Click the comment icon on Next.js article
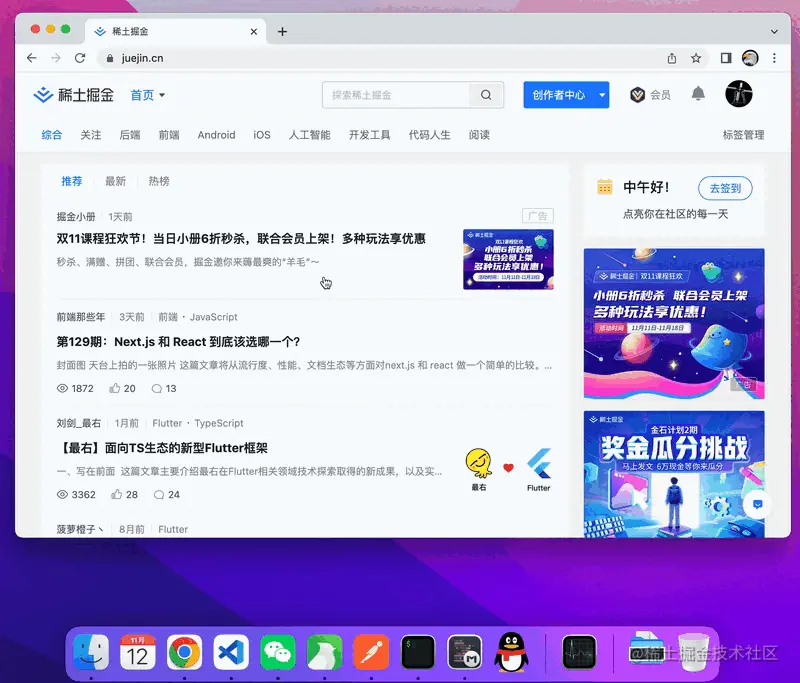The image size is (800, 683). (x=157, y=389)
